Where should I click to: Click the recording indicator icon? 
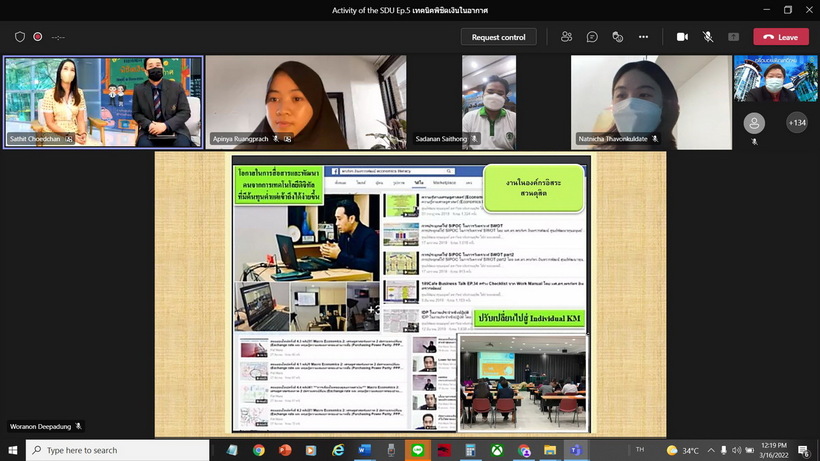coord(38,37)
